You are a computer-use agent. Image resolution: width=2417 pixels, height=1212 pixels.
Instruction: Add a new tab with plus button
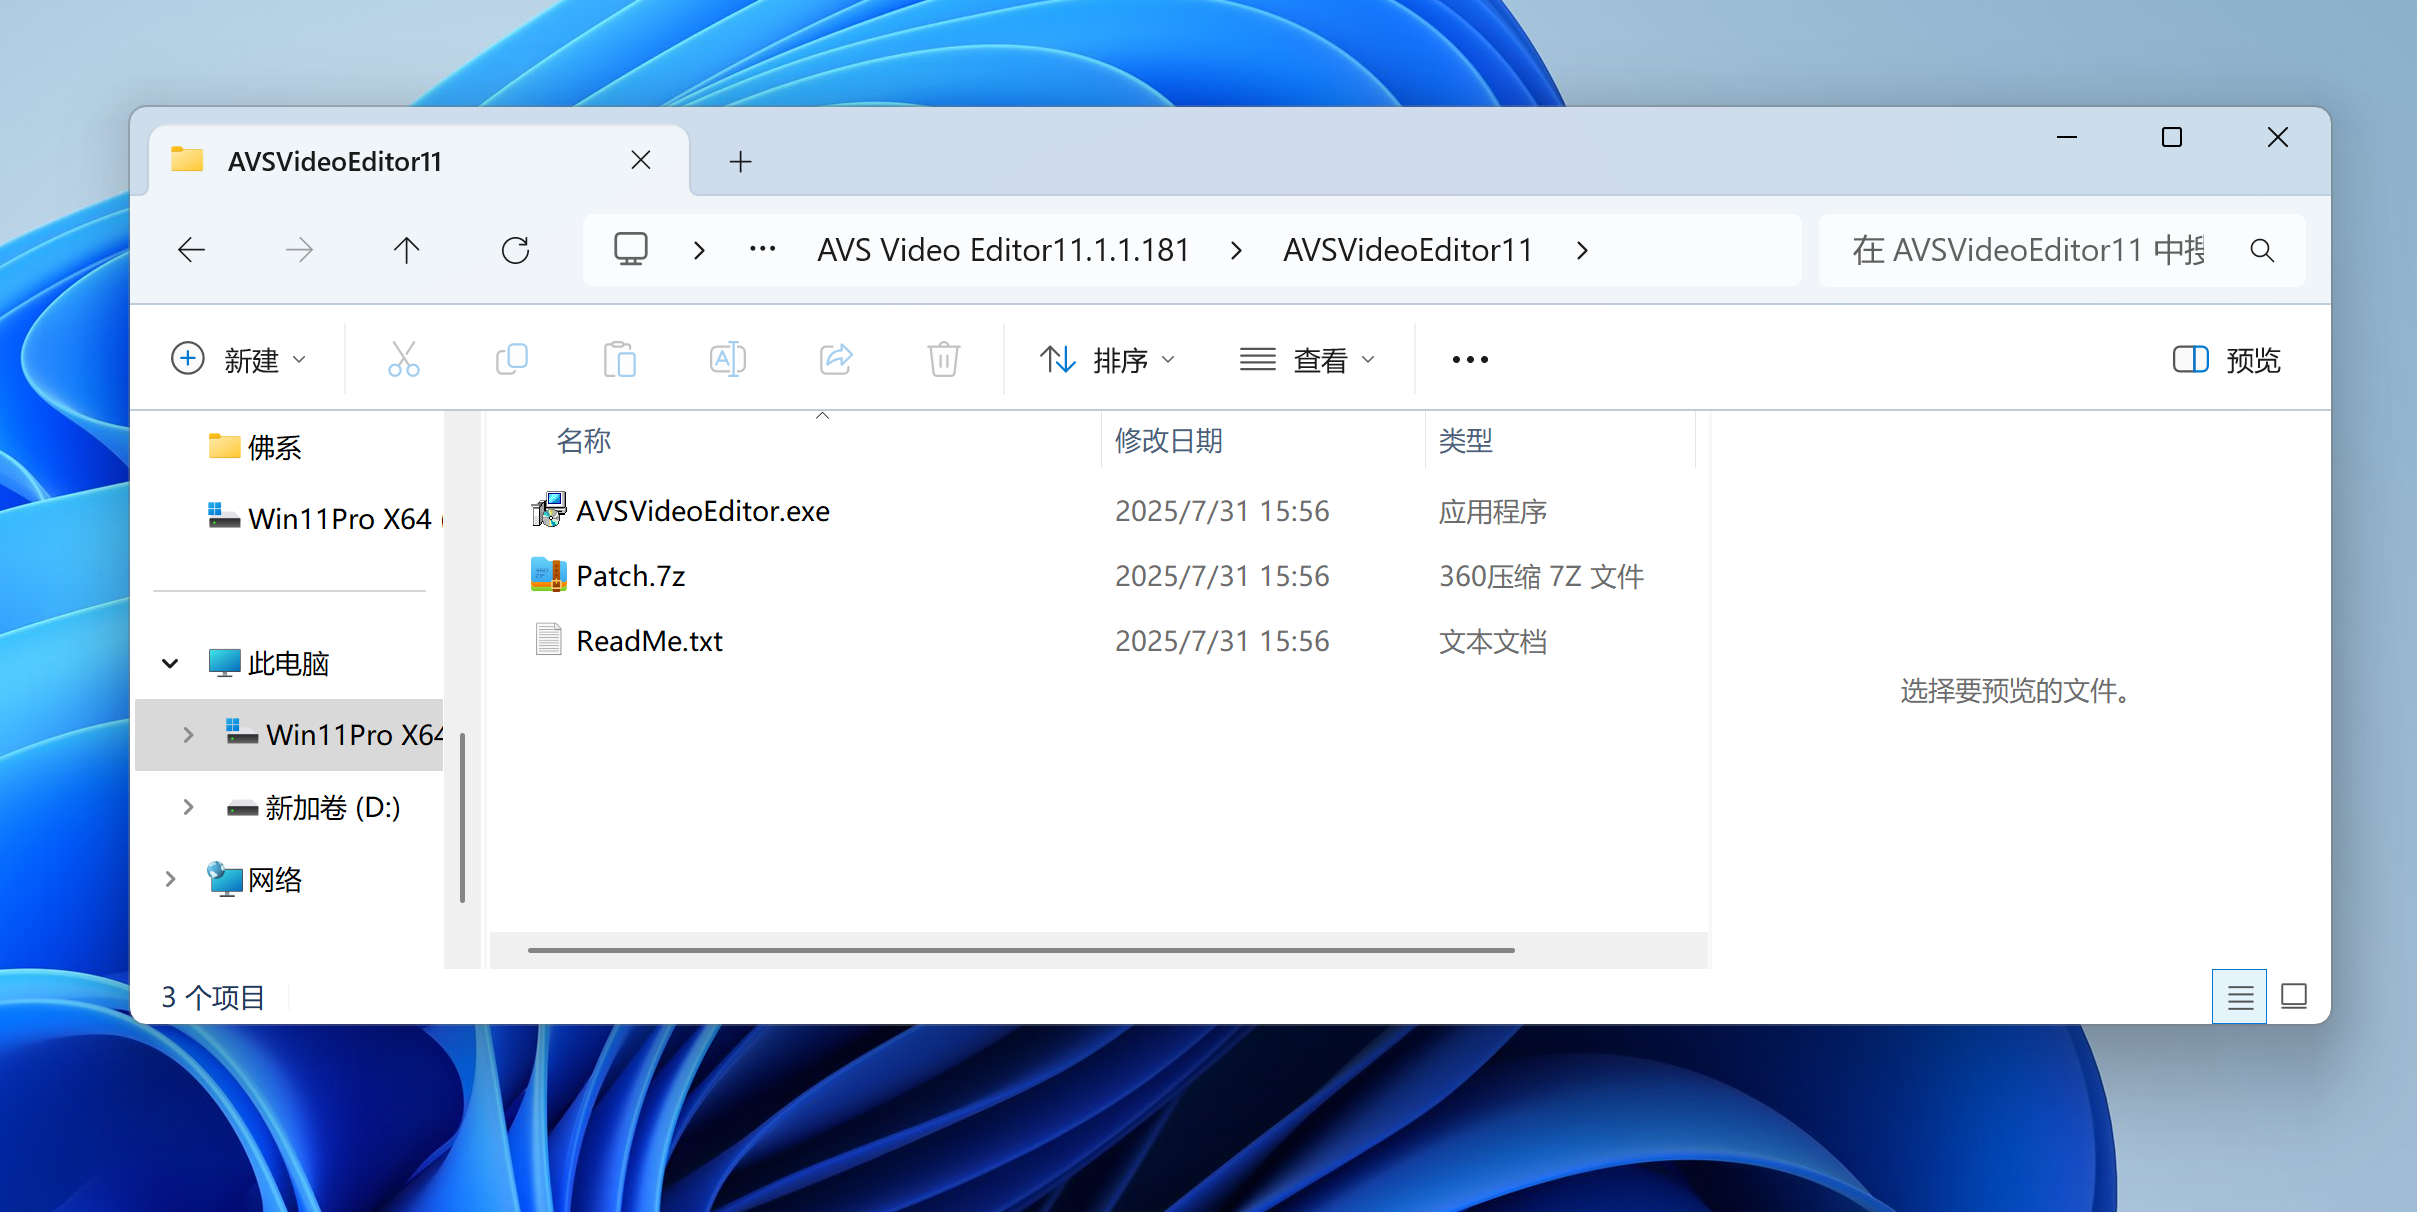[740, 161]
